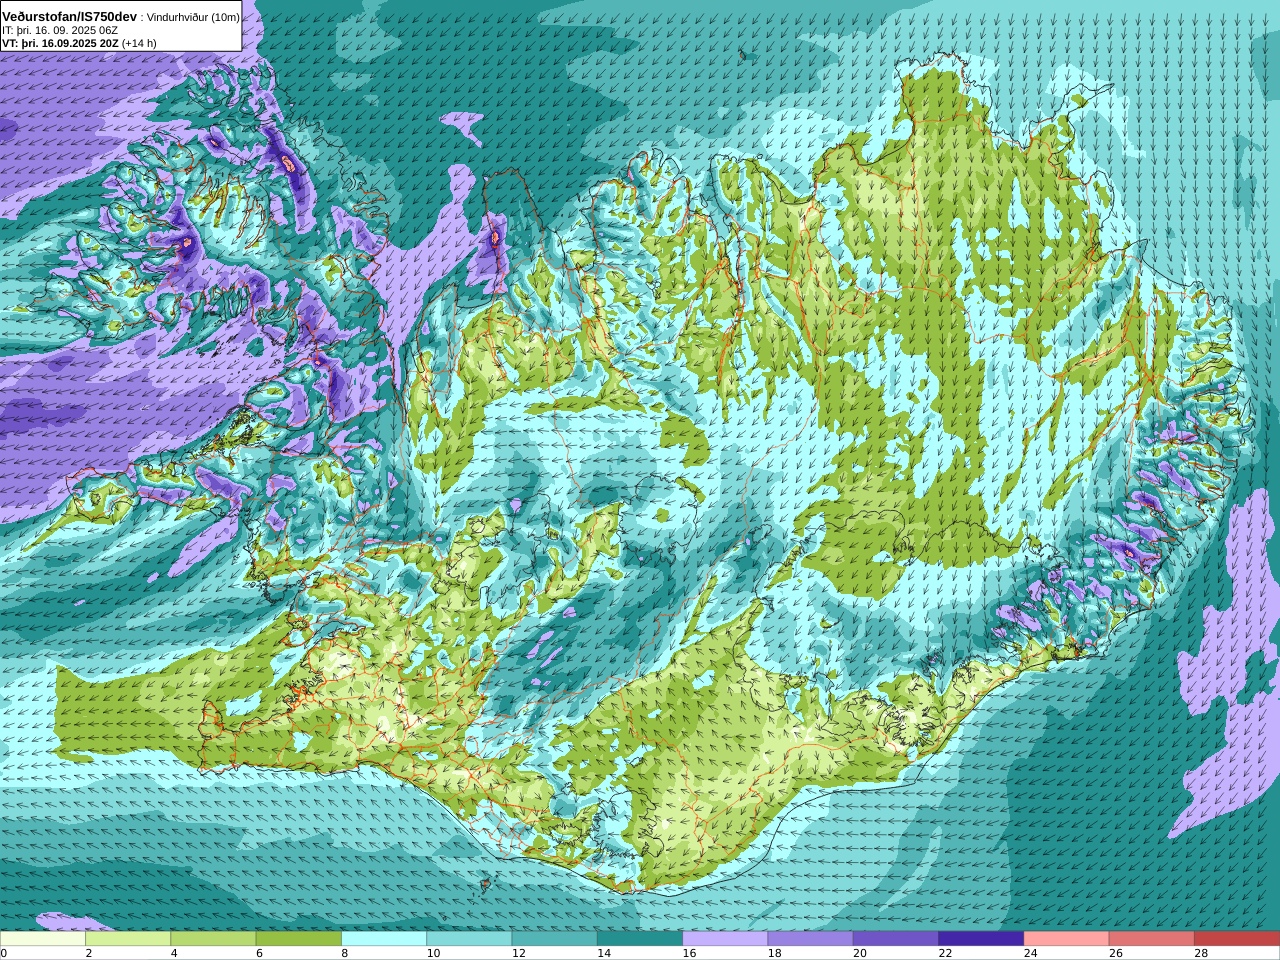1280x960 pixels.
Task: Click legend scale label "28"
Action: coord(1201,953)
